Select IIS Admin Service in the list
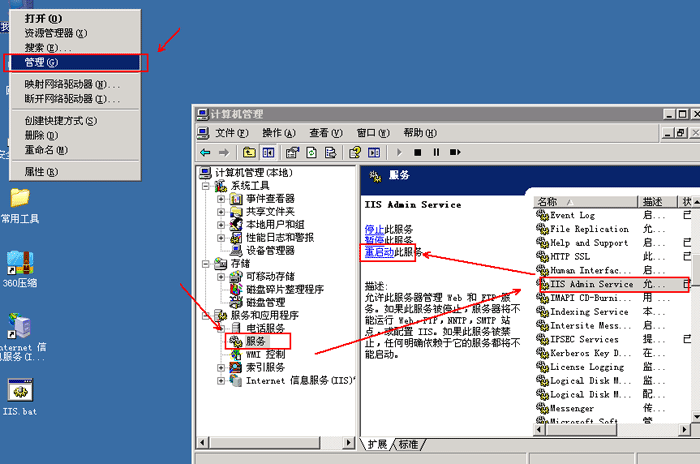This screenshot has height=464, width=700. [591, 284]
